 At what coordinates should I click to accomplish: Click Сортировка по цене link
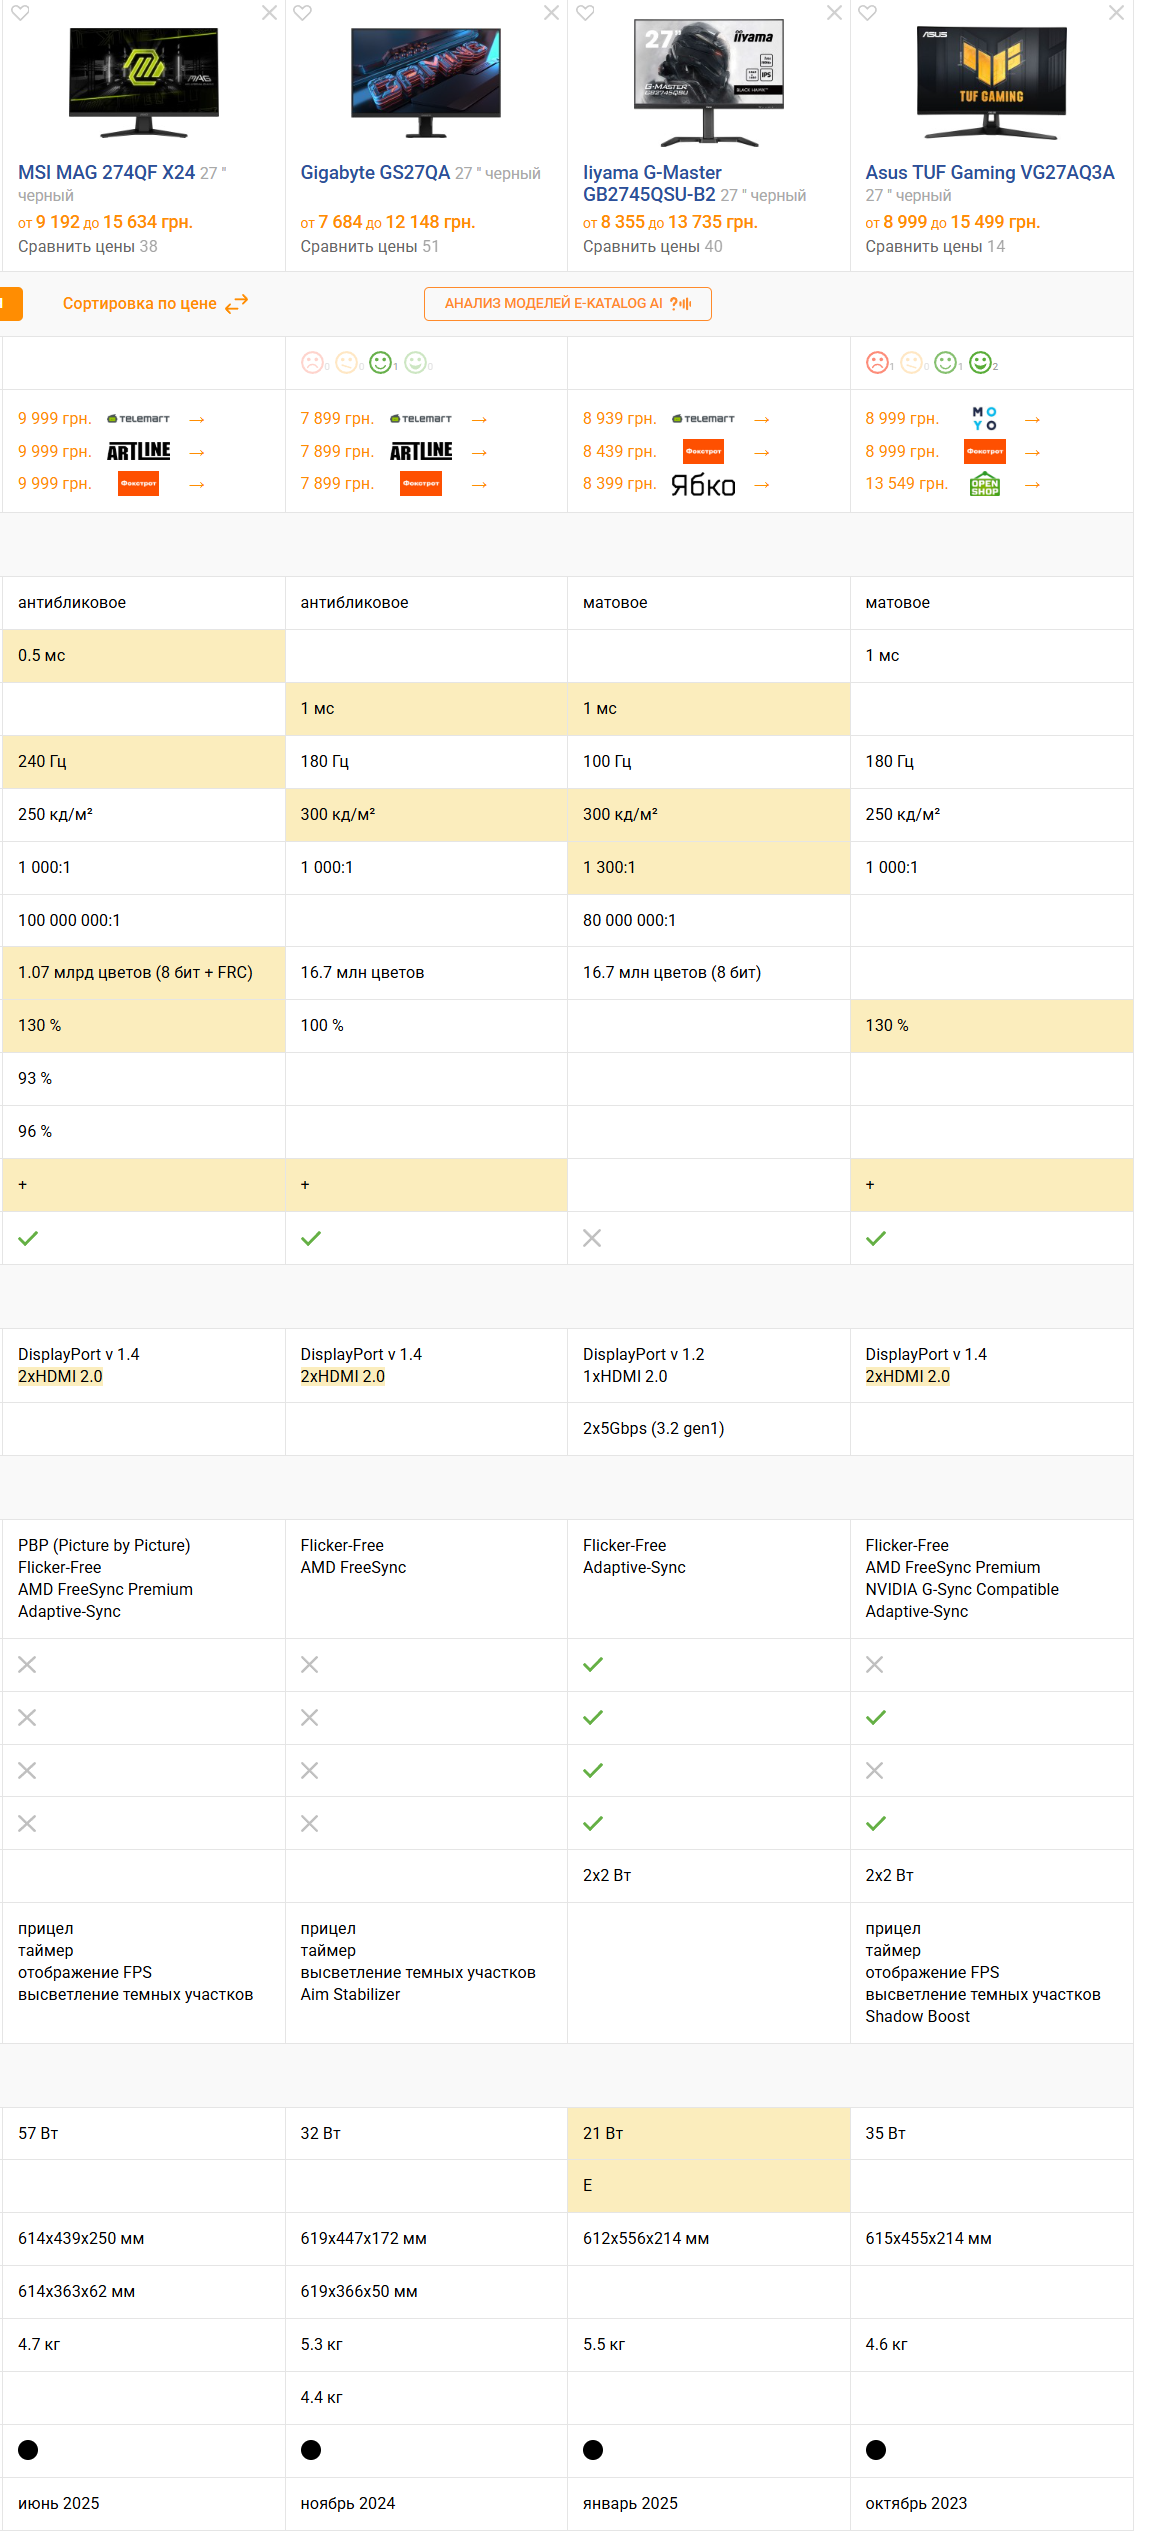click(x=139, y=304)
